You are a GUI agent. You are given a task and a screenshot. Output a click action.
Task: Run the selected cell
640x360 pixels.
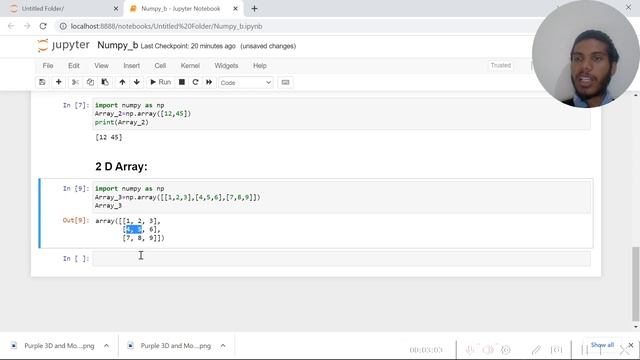[x=160, y=82]
